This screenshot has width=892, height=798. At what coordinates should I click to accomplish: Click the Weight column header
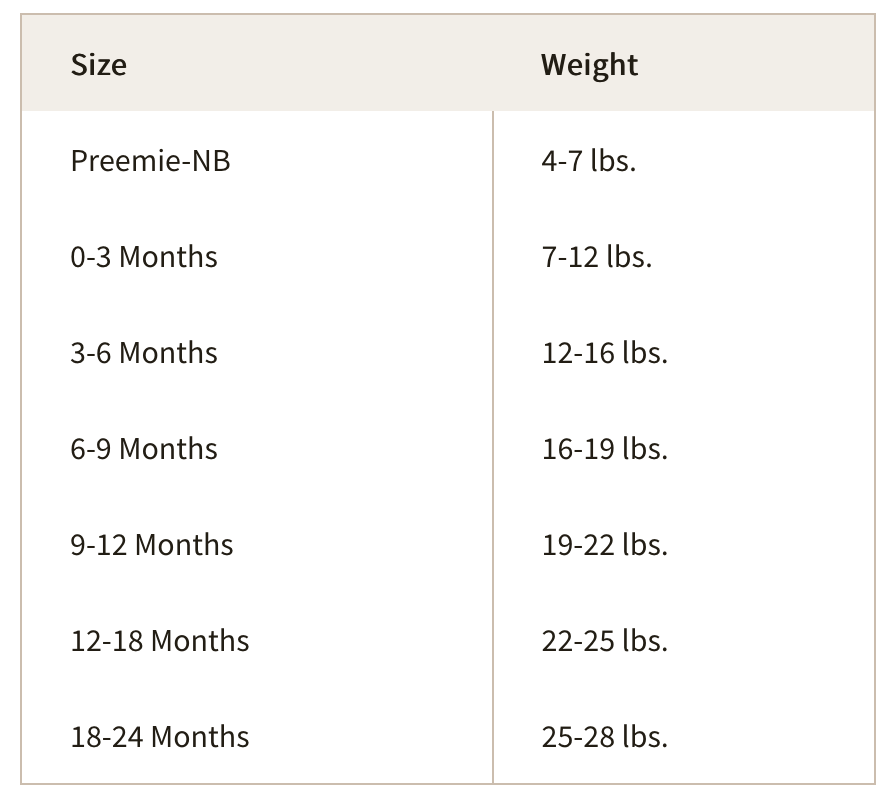tap(684, 63)
